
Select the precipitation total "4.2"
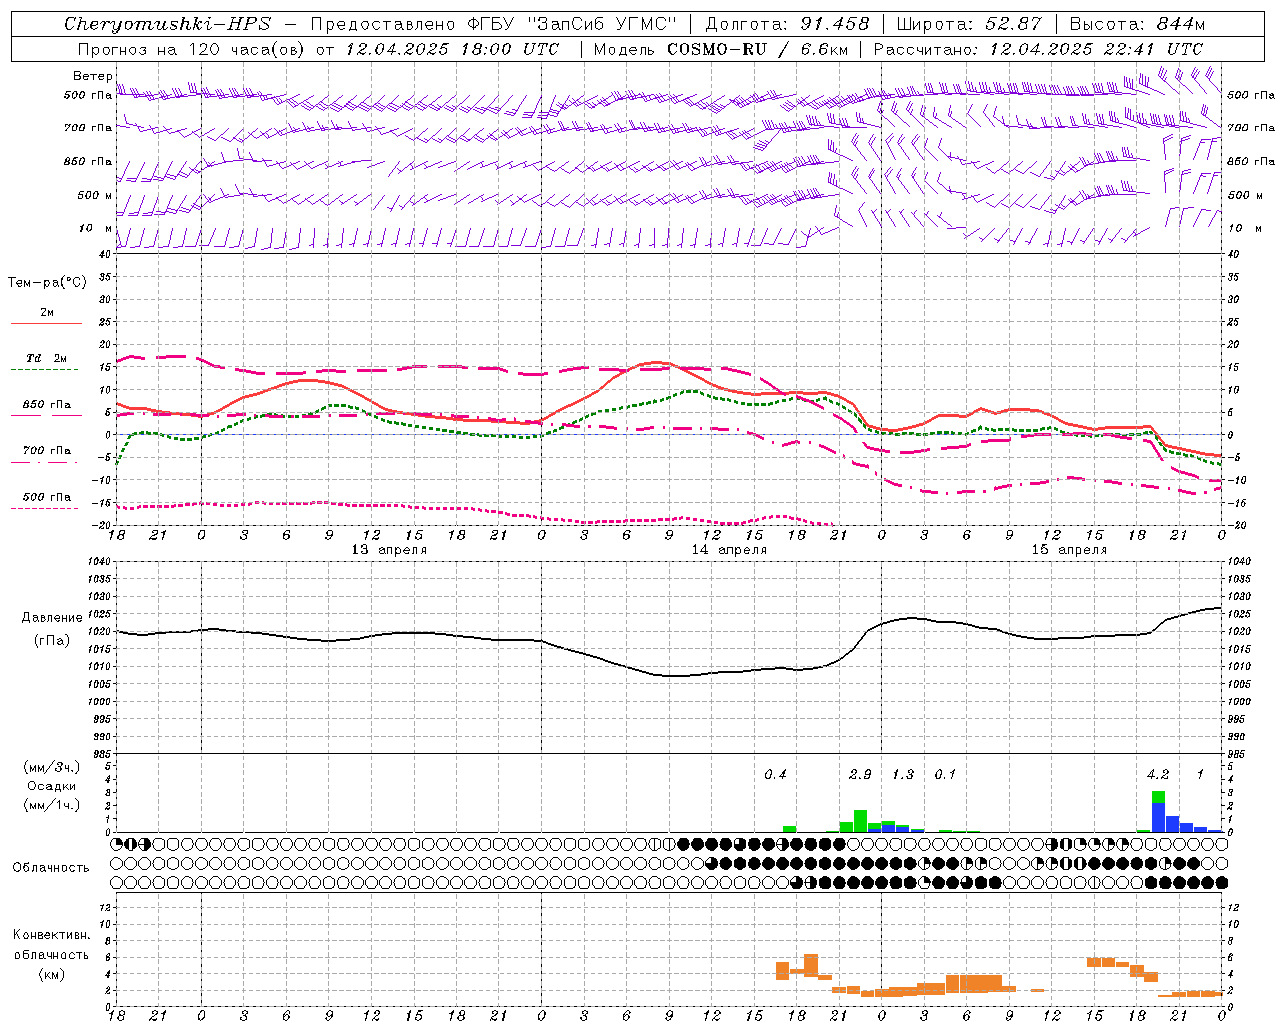click(1158, 775)
